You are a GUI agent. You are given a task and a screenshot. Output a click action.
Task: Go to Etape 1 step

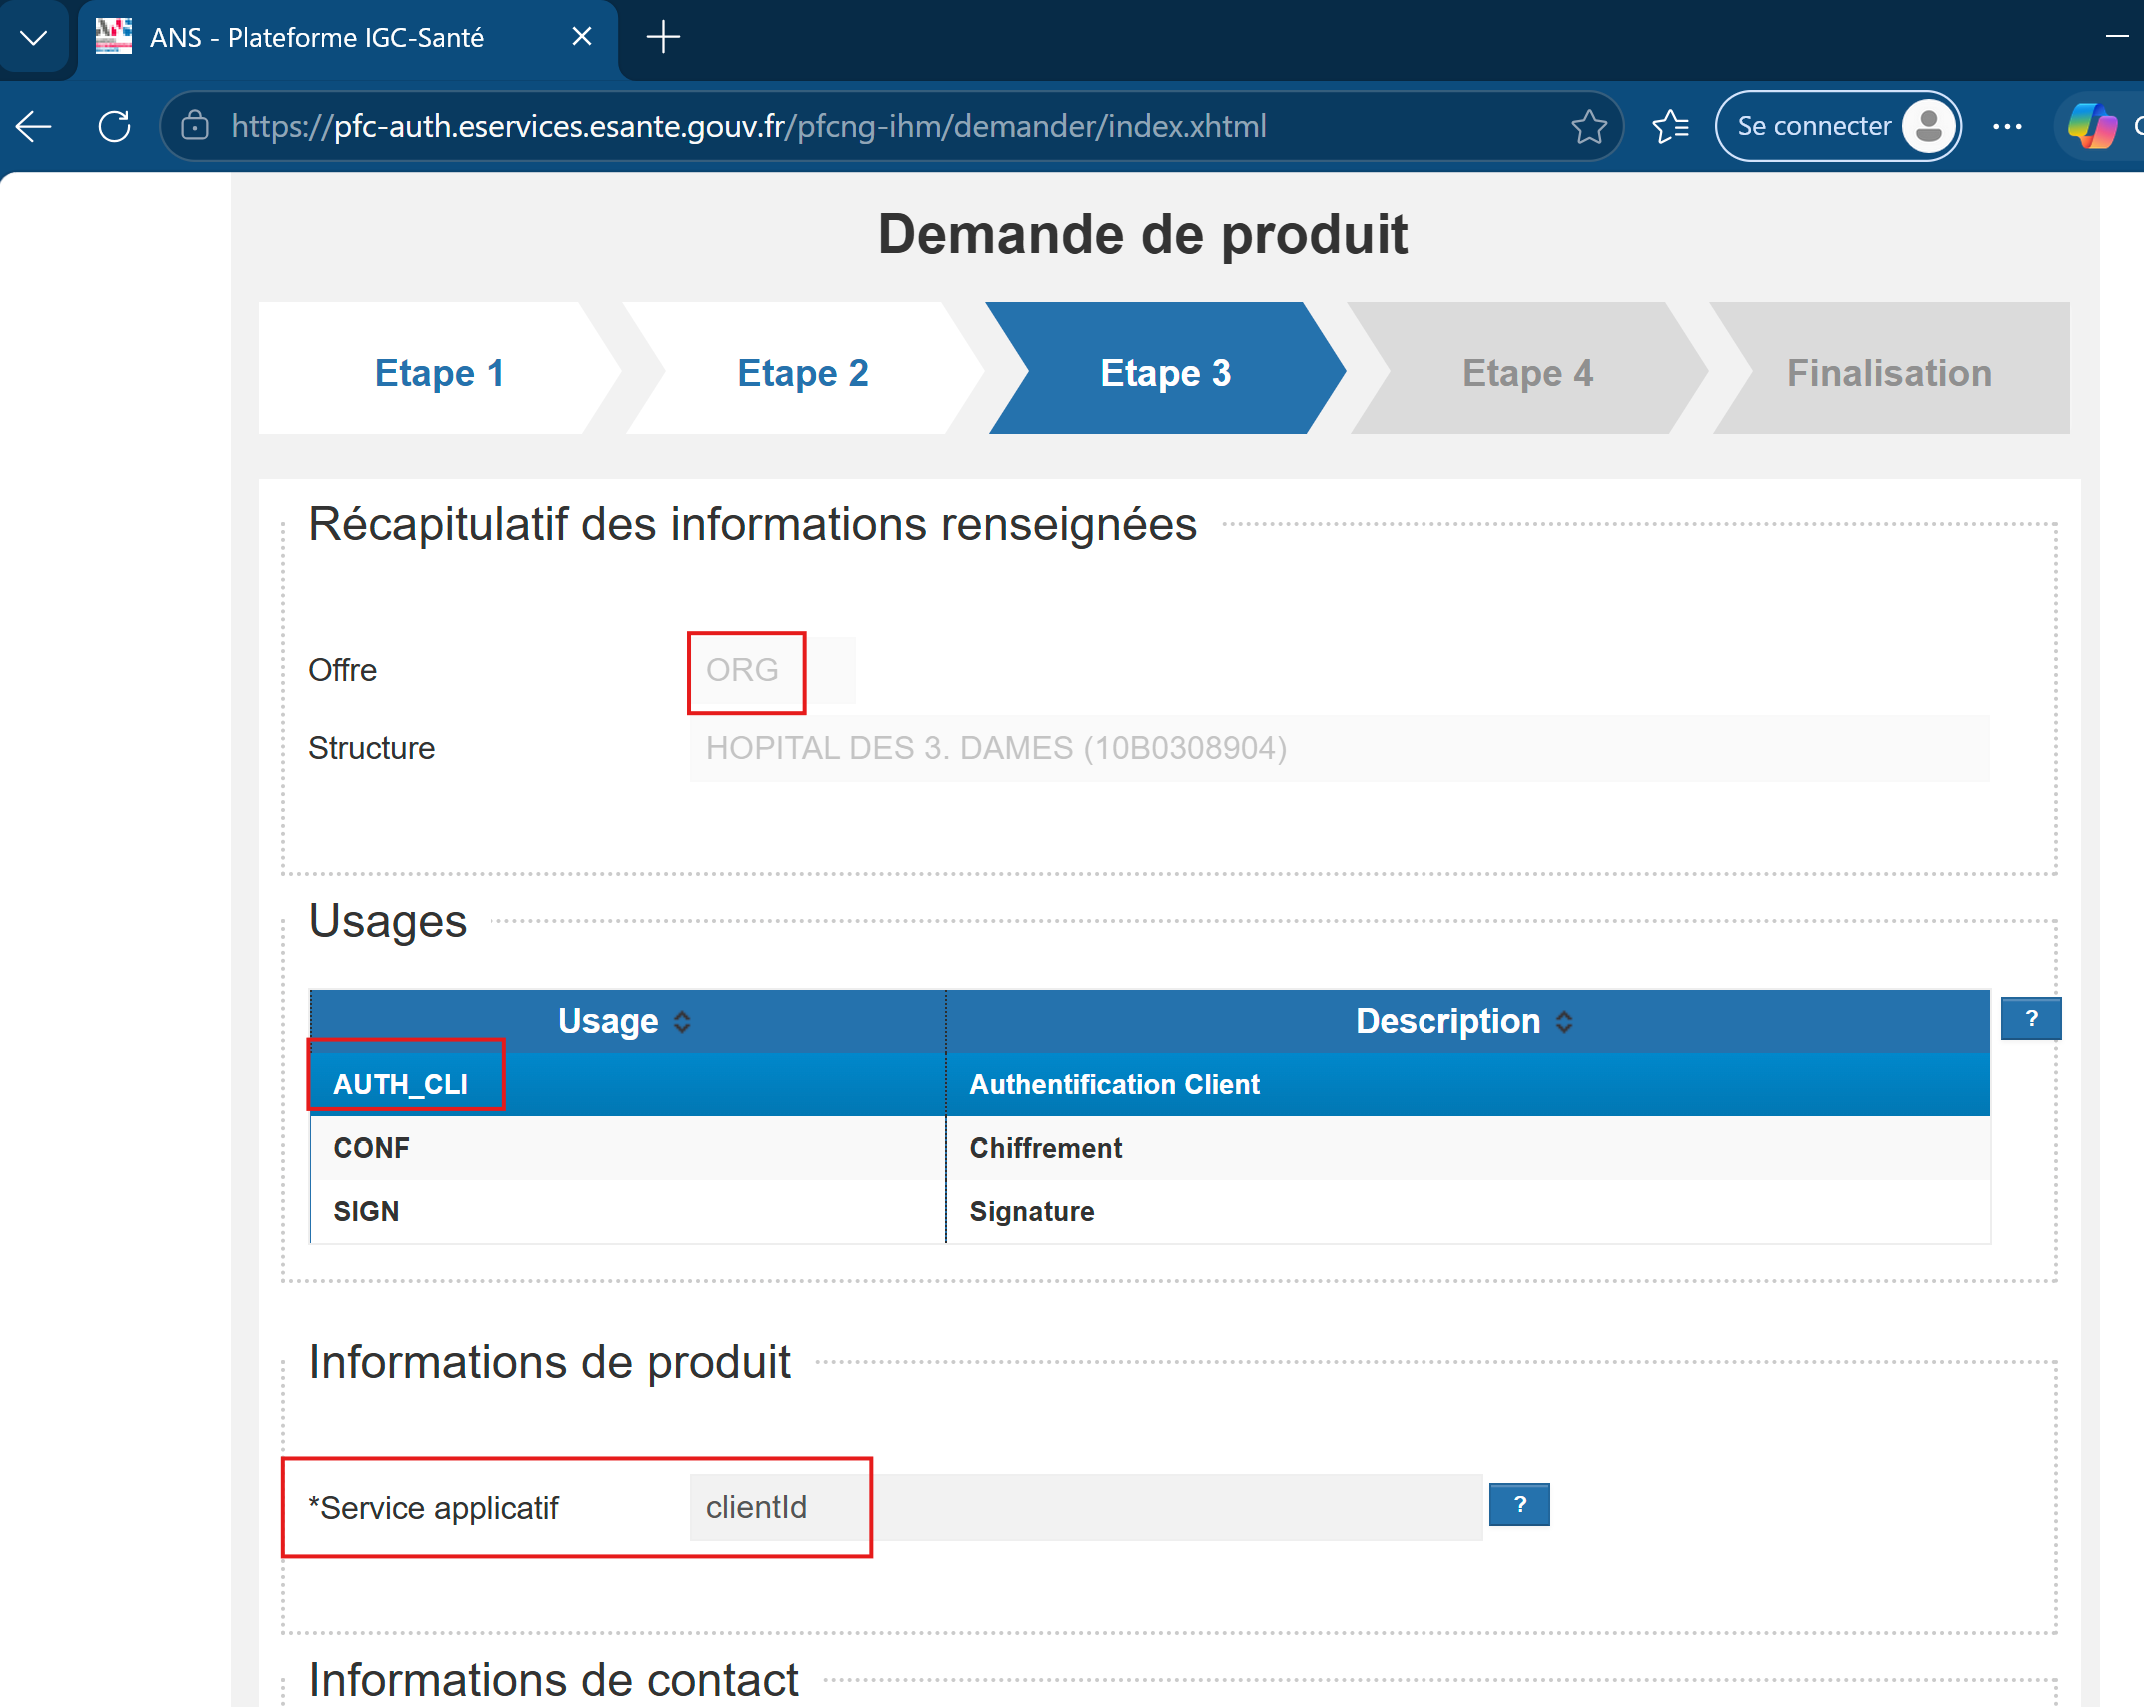pos(440,372)
